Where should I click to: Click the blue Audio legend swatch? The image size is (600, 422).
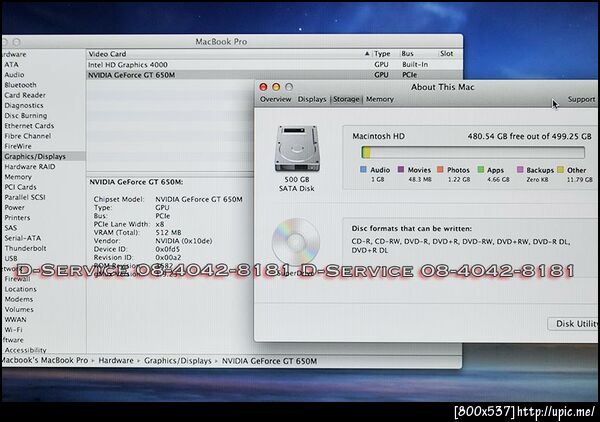coord(363,169)
